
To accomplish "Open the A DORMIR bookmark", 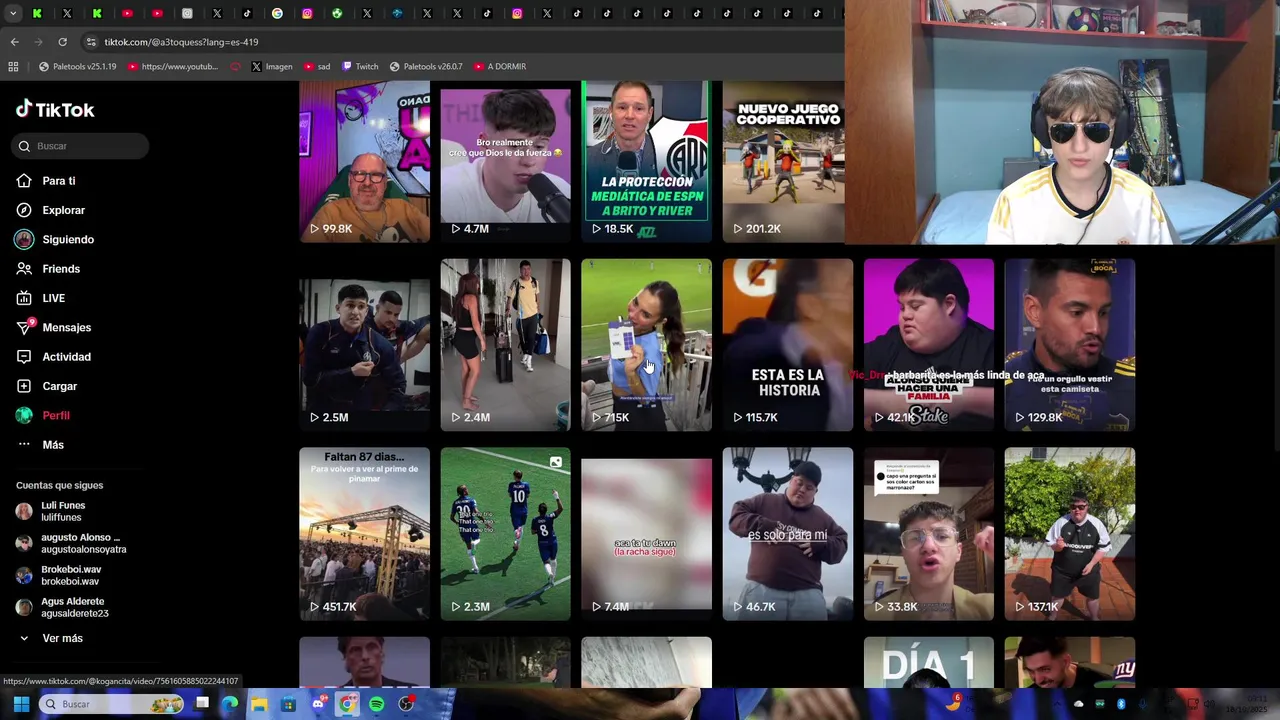I will tap(500, 66).
